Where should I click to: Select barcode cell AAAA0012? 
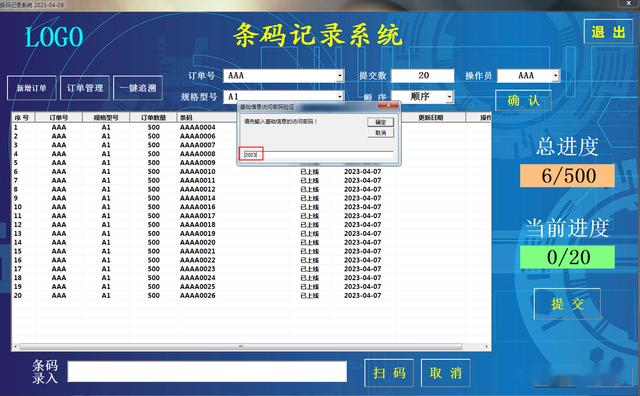(198, 189)
